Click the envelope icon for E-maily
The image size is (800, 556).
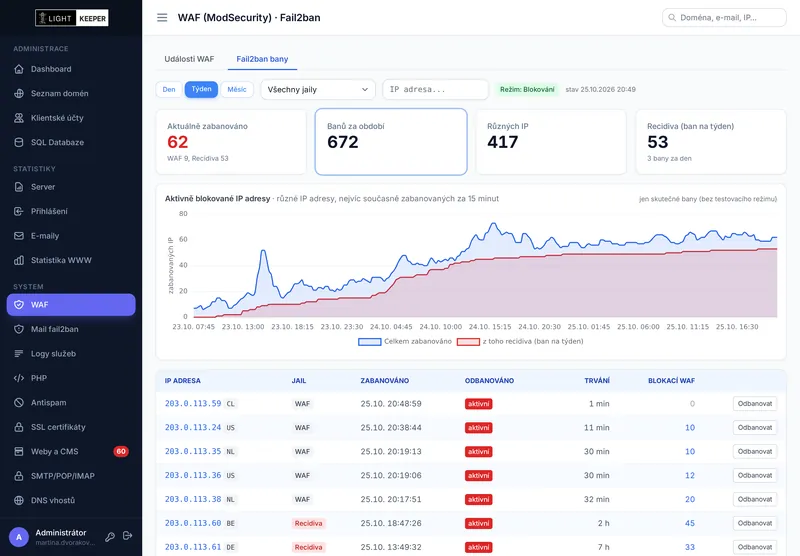(x=19, y=236)
